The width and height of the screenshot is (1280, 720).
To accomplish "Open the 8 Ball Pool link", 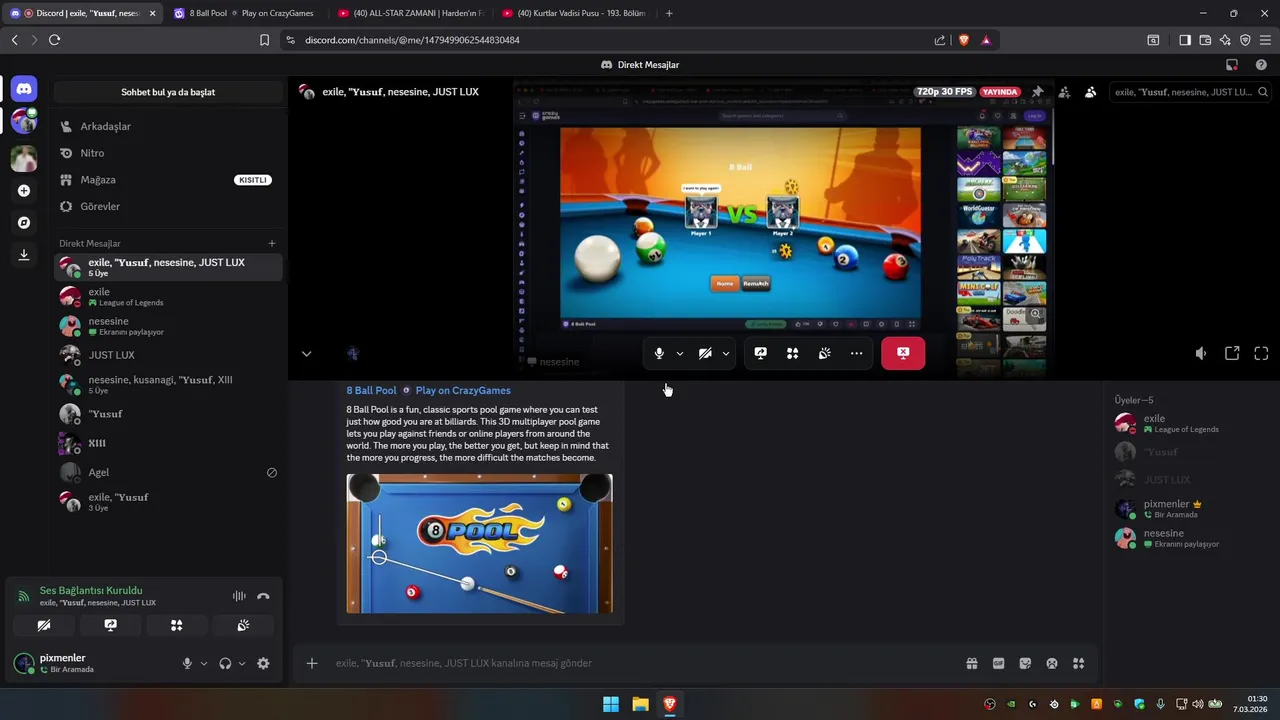I will coord(371,390).
